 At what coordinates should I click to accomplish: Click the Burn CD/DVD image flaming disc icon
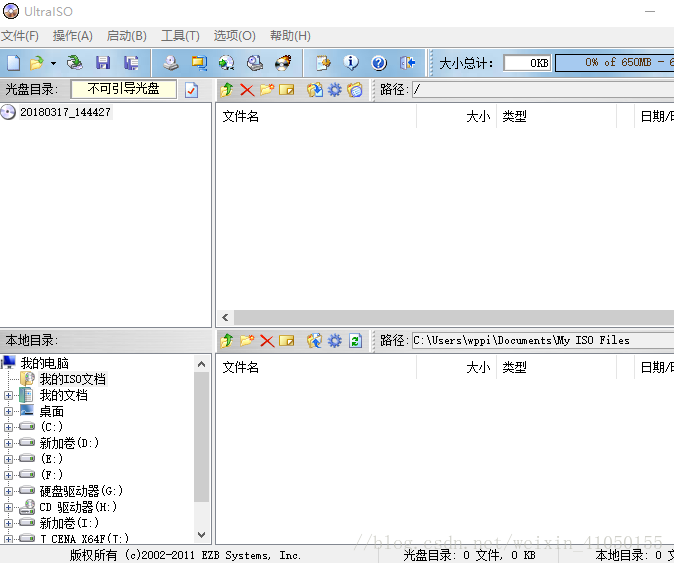point(283,63)
